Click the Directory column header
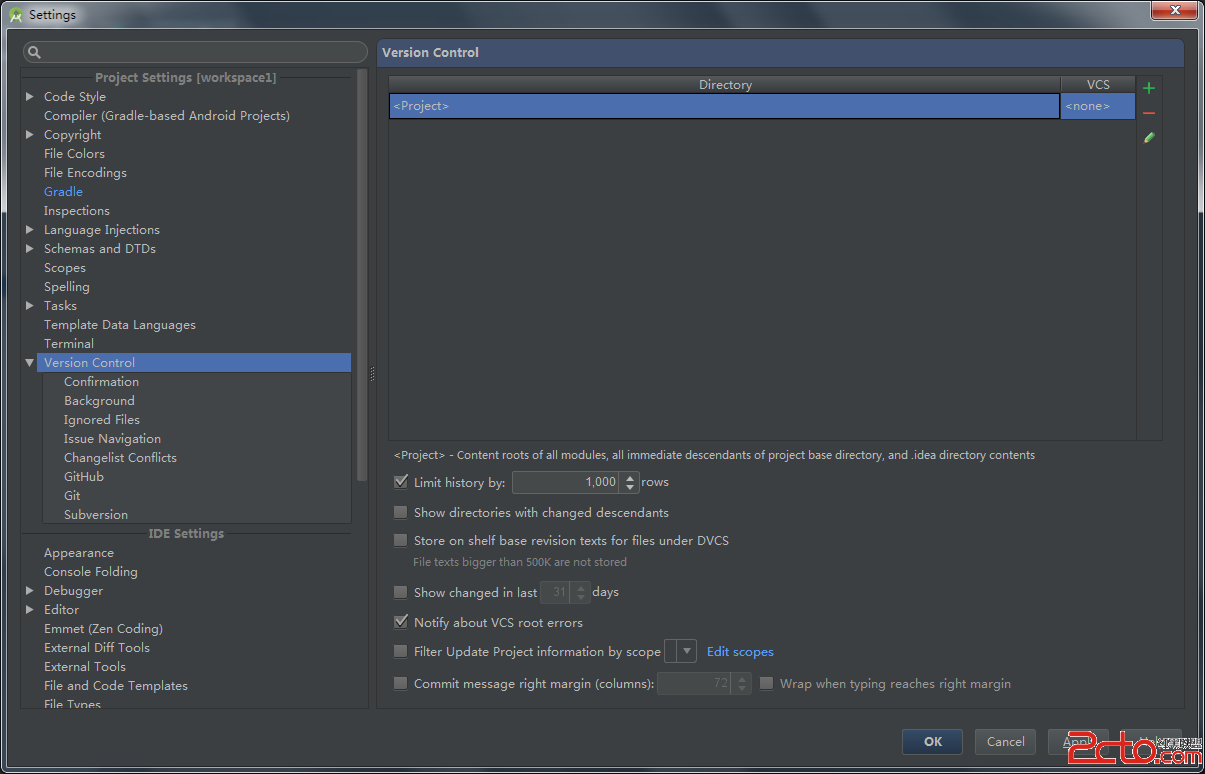Viewport: 1205px width, 774px height. click(x=725, y=85)
